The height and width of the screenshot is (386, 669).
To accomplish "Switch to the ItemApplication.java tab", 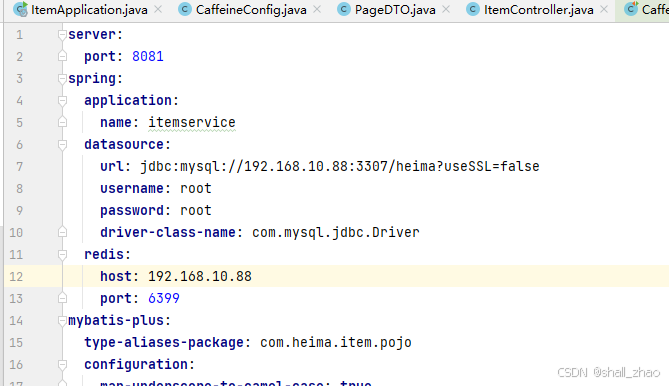I will [89, 9].
